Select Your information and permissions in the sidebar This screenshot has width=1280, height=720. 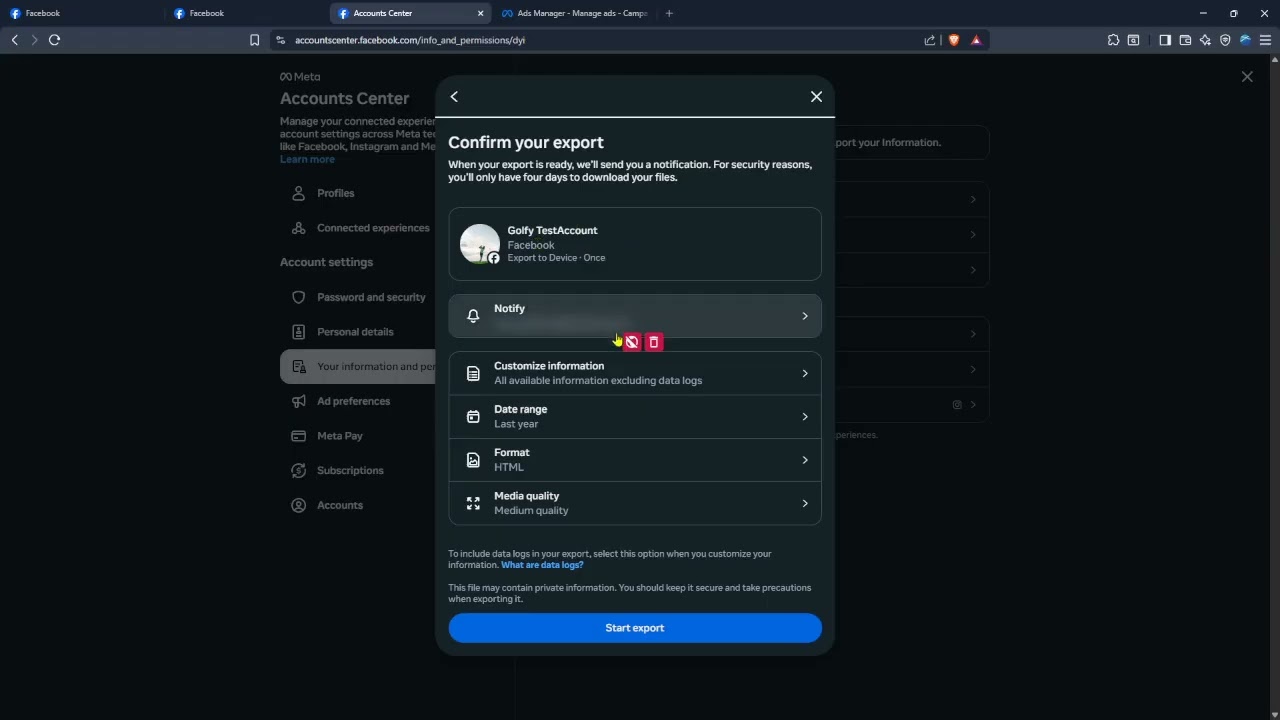(x=357, y=367)
